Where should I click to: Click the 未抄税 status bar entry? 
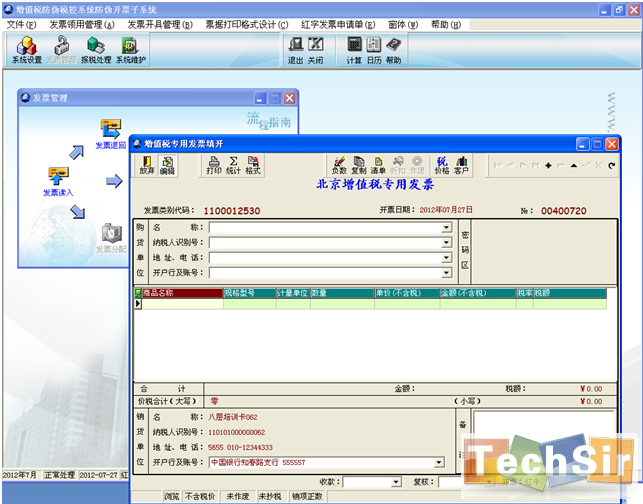pos(269,497)
